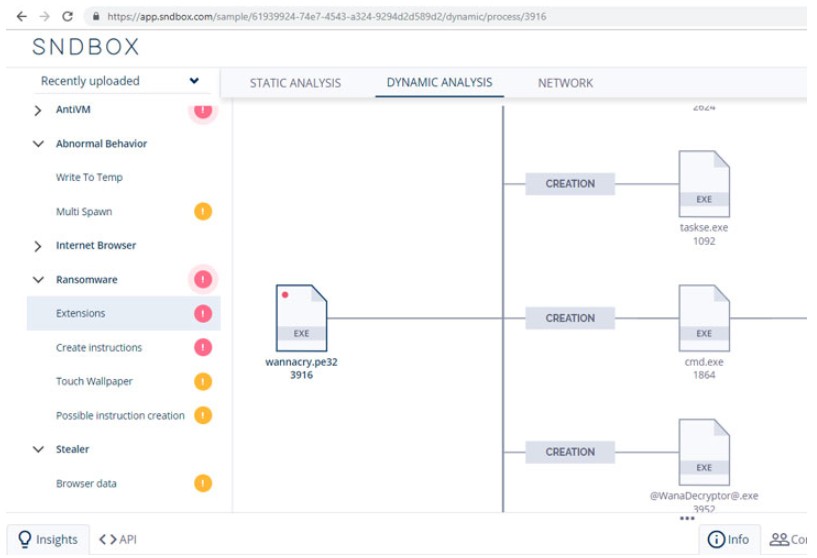Click process ID 3916 under wannacry.pe32

click(x=301, y=375)
